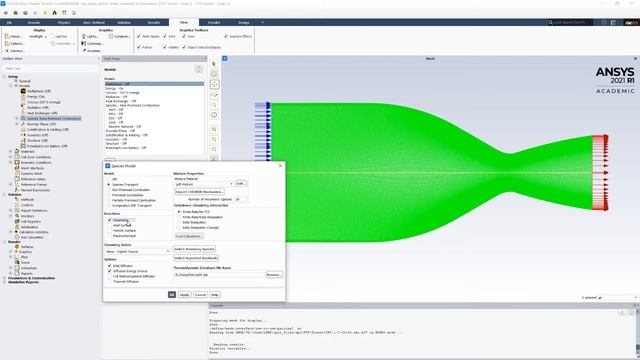Viewport: 640px width, 360px height.
Task: Click the Monitors icon in Solution tree
Action: pyautogui.click(x=17, y=216)
